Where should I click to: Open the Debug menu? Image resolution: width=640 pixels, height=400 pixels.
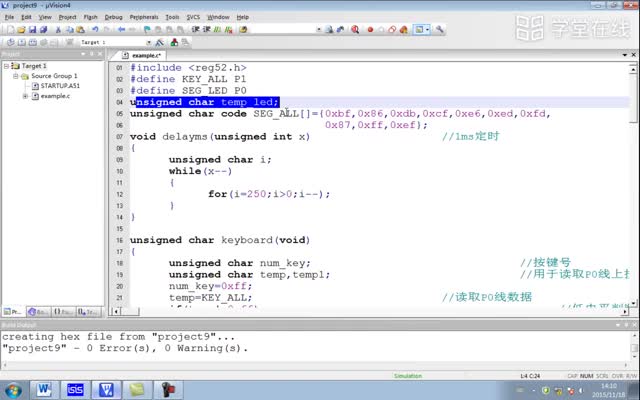(113, 17)
